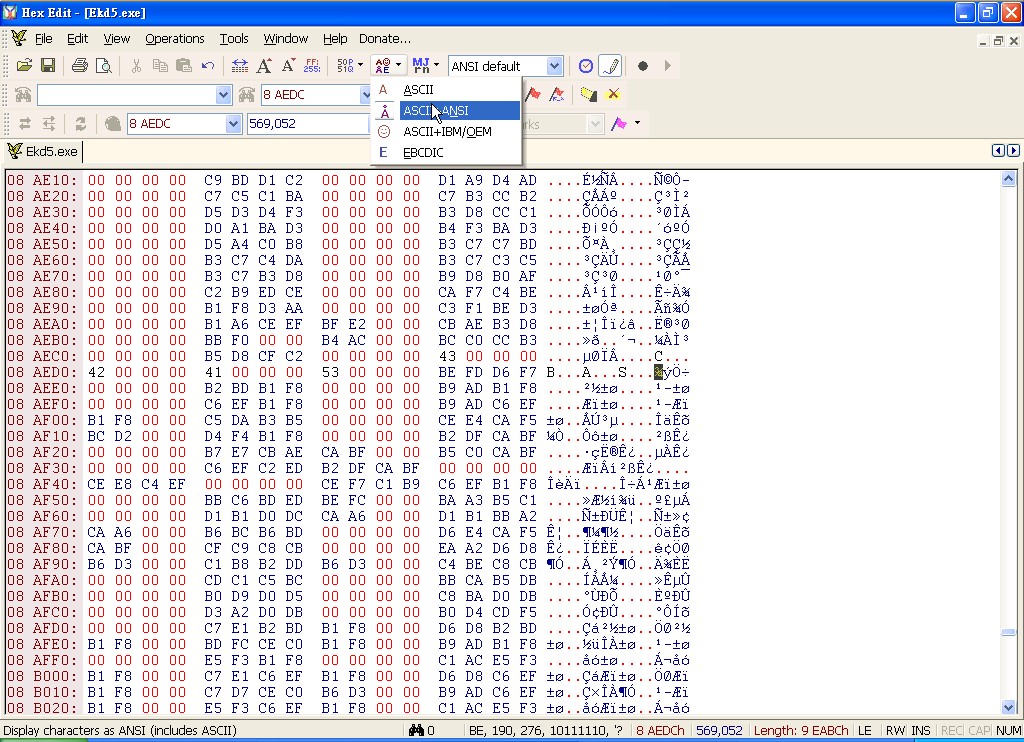Open the Help menu
Image resolution: width=1024 pixels, height=742 pixels.
click(x=335, y=39)
